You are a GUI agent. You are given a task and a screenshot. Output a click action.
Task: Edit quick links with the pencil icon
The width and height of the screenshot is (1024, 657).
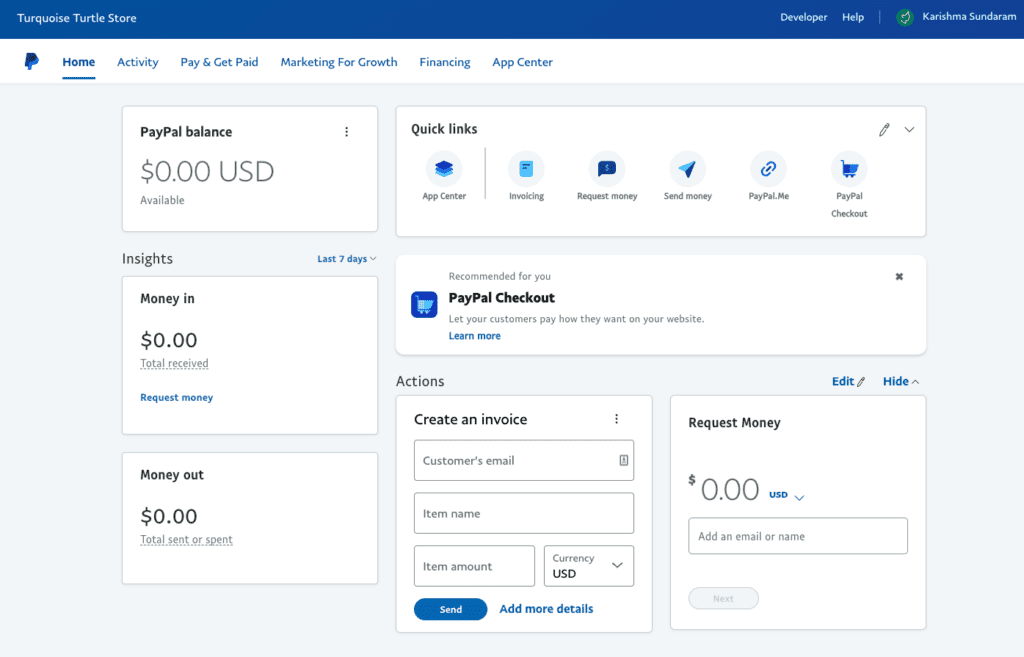pyautogui.click(x=884, y=130)
